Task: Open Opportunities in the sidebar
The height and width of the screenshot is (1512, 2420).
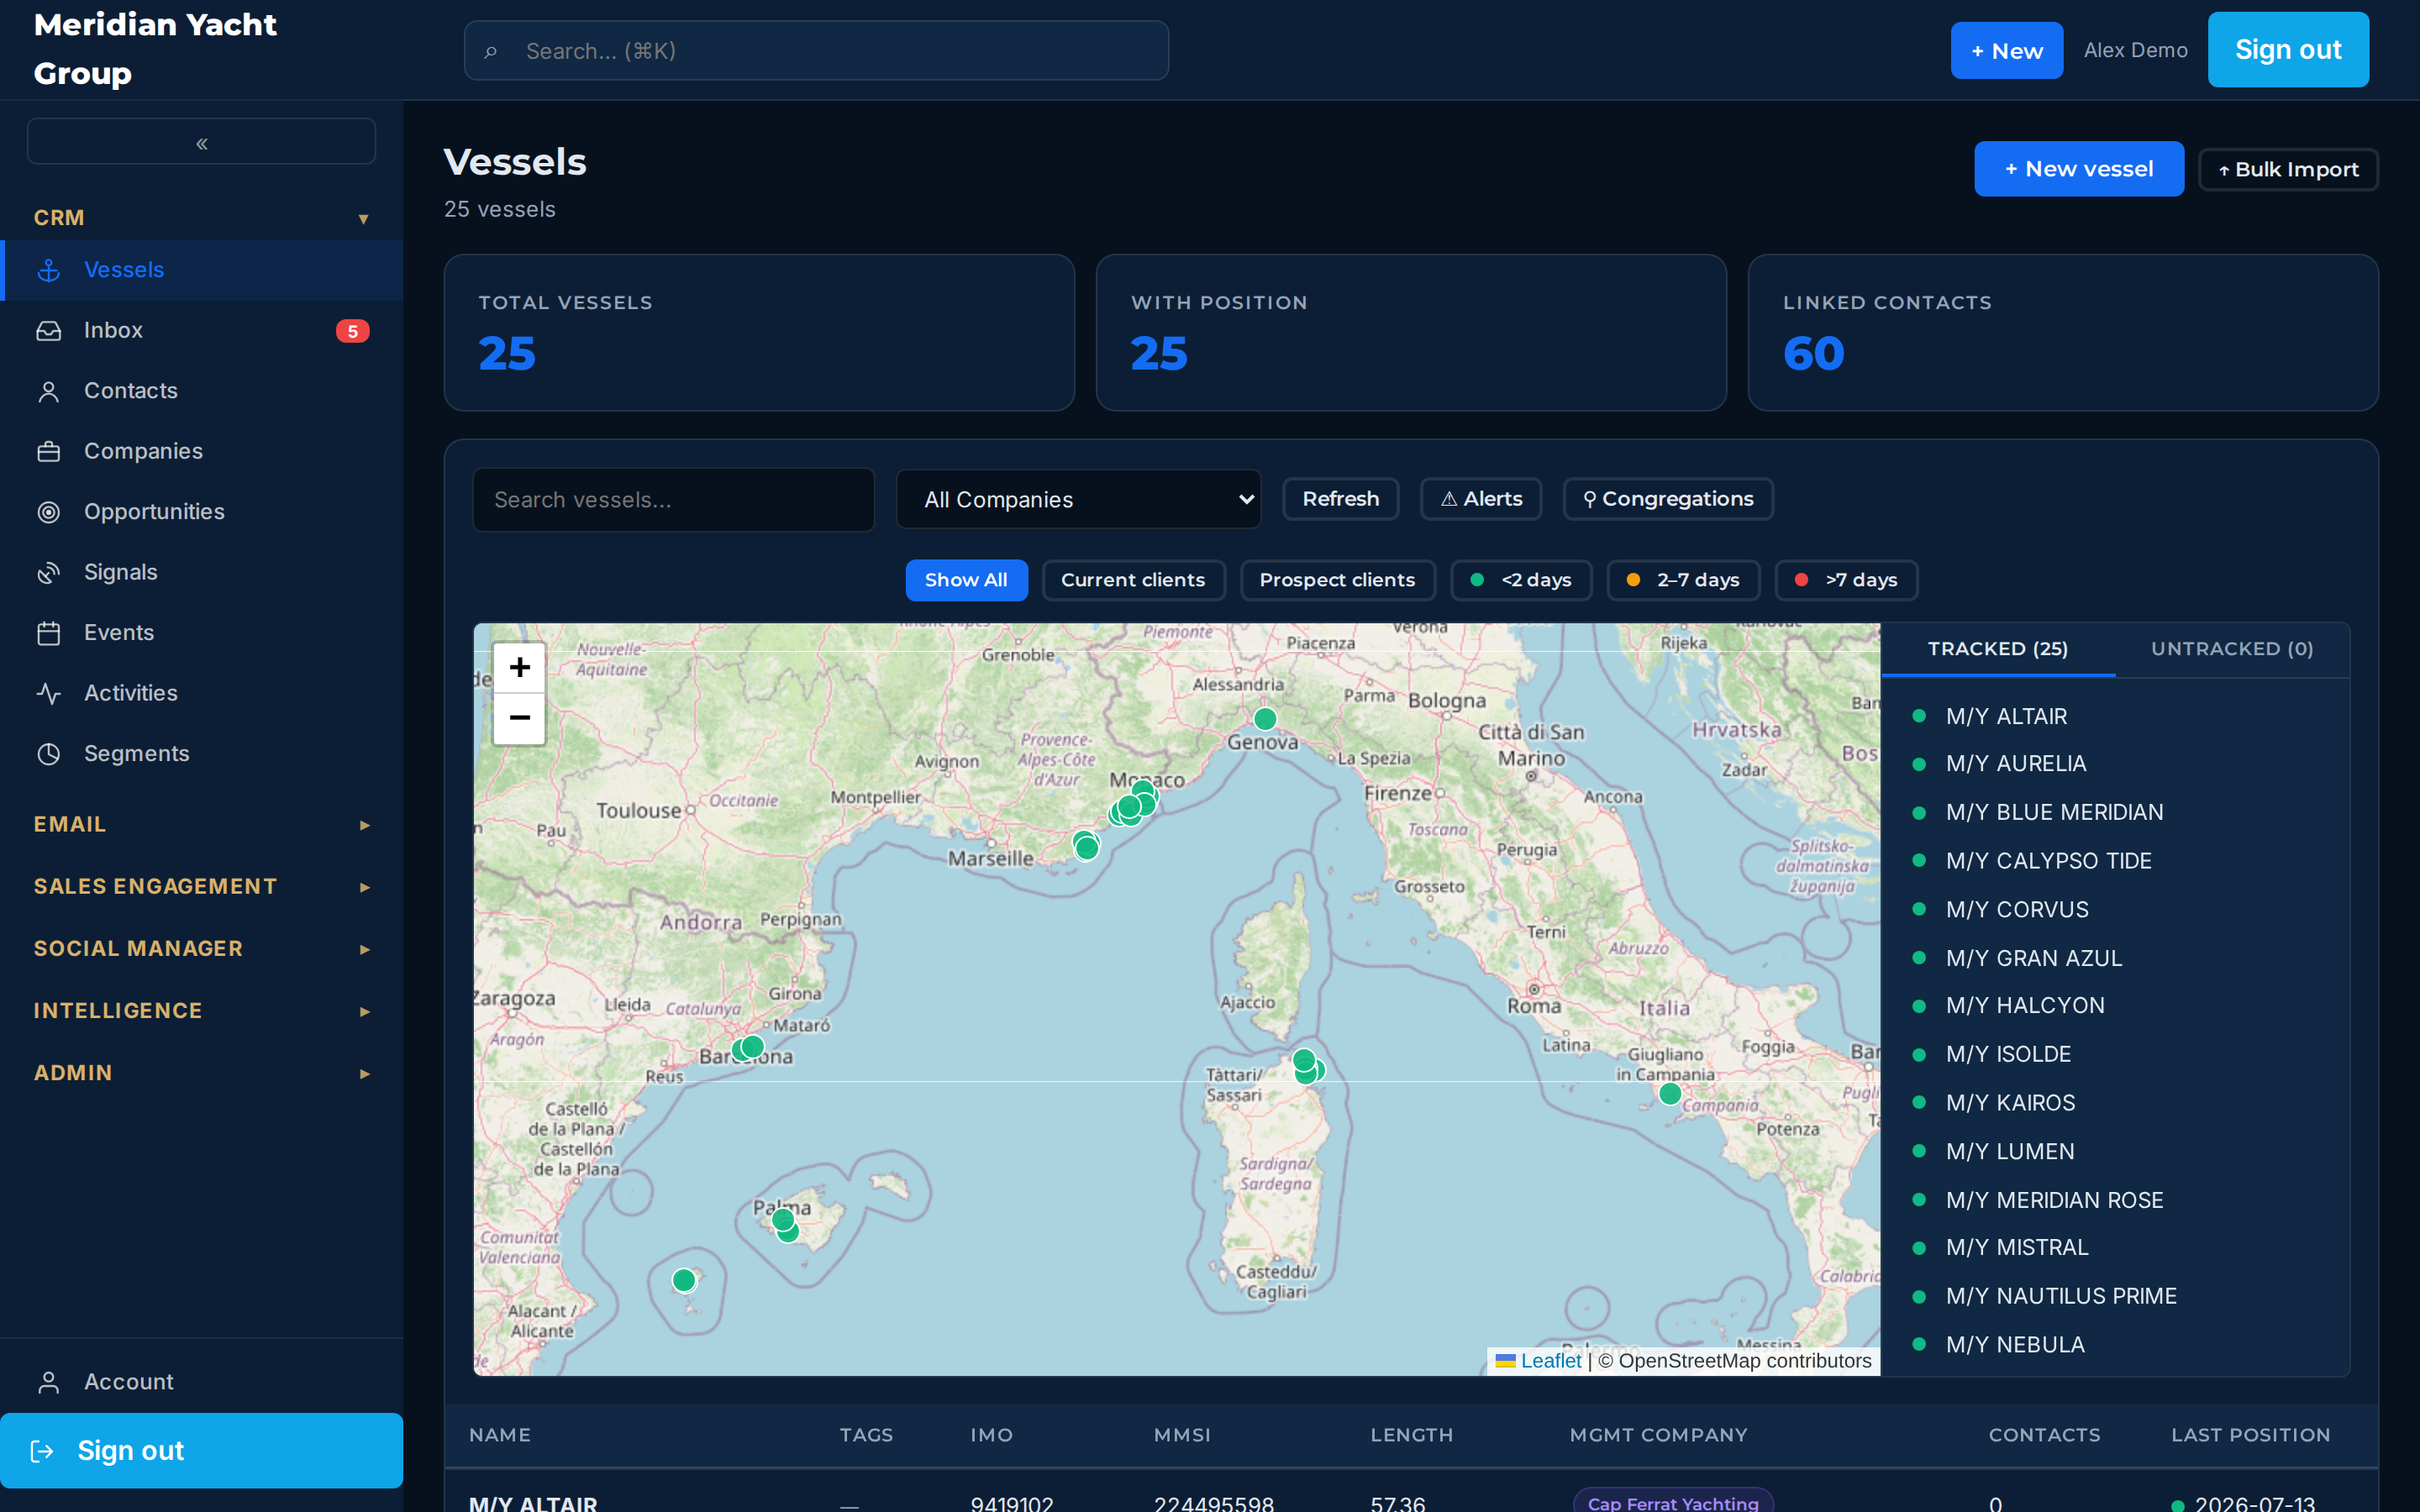Action: (x=201, y=512)
